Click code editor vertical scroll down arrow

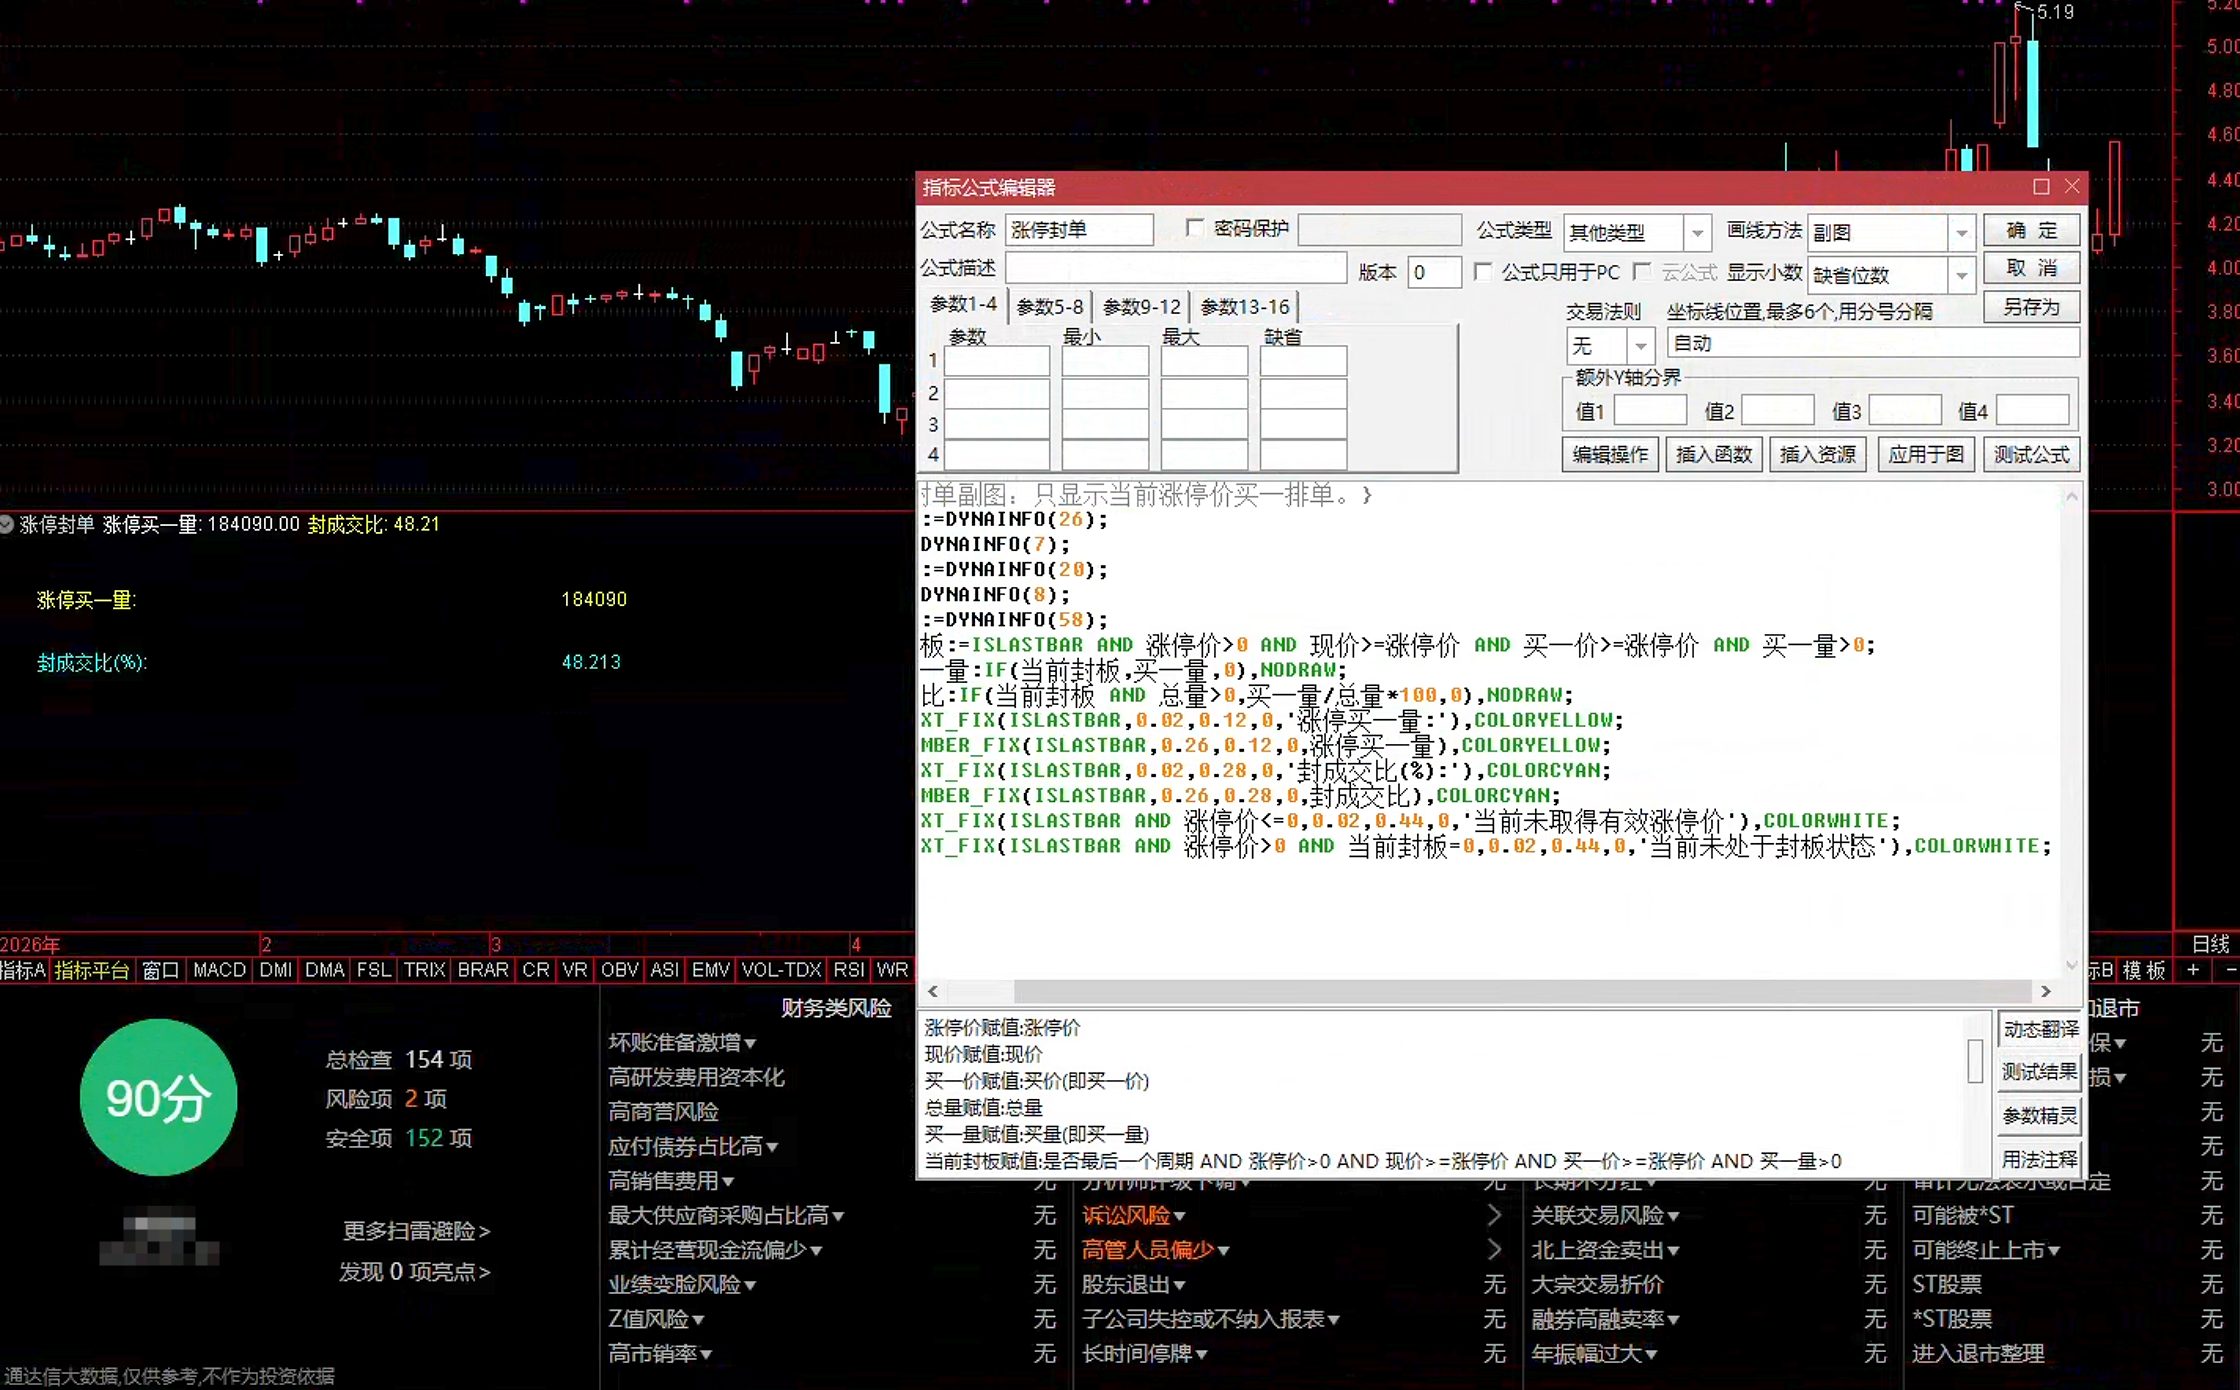coord(2072,965)
